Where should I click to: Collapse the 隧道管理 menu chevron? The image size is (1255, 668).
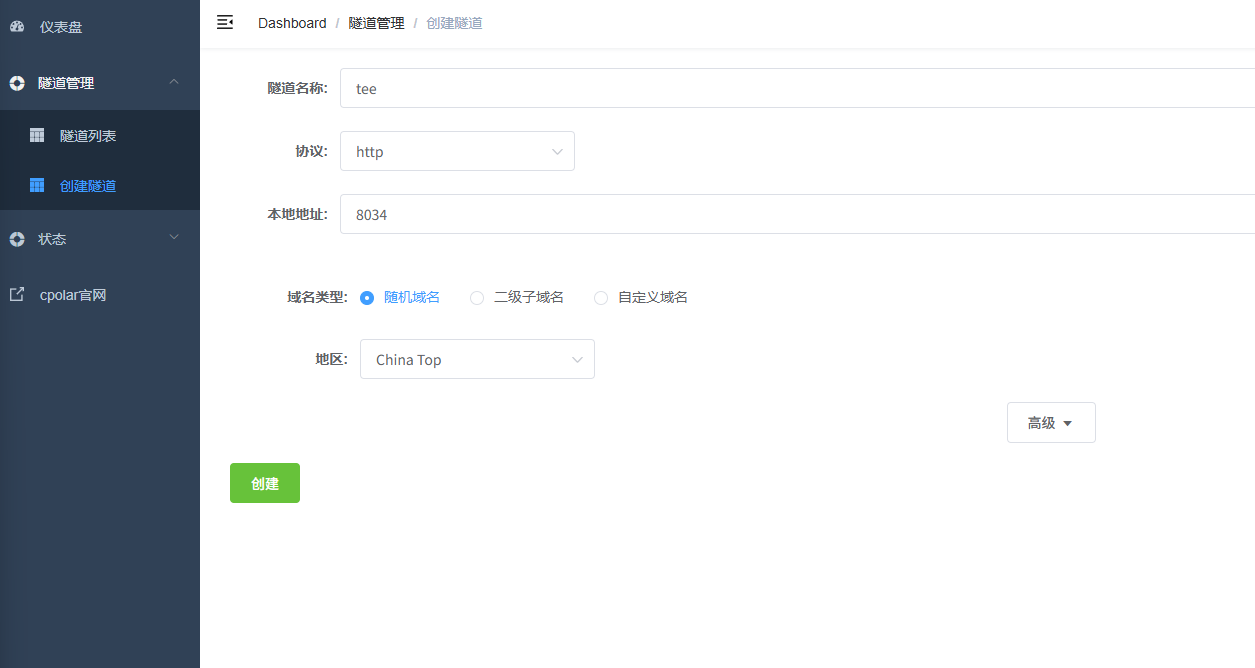174,82
